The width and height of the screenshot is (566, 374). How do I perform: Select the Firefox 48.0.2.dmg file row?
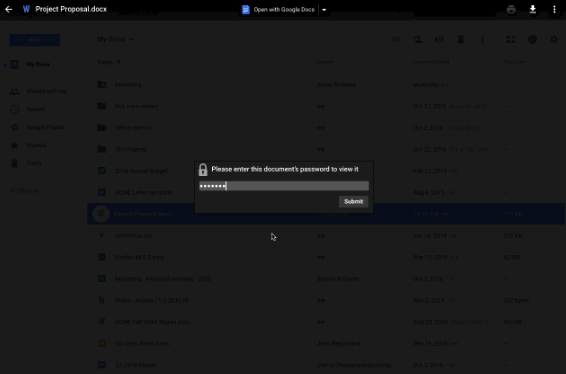[x=326, y=257]
